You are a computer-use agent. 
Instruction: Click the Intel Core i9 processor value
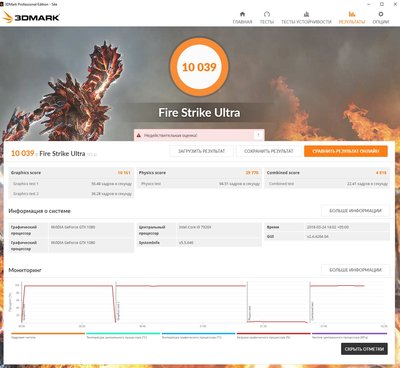(195, 227)
